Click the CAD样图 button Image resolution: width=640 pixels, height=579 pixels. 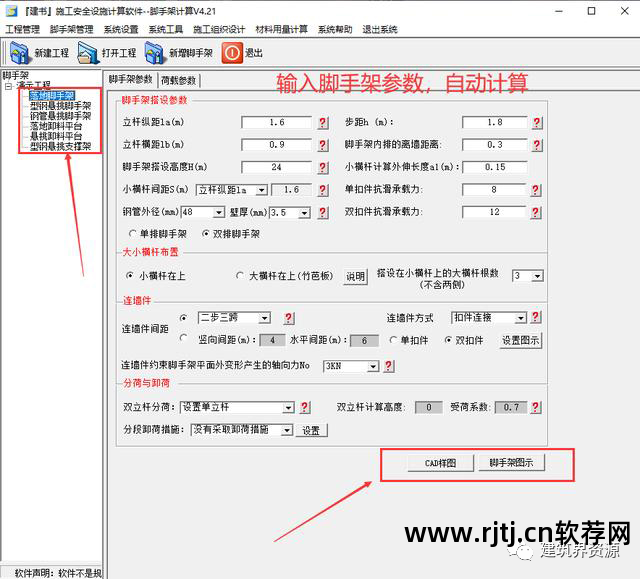[440, 463]
